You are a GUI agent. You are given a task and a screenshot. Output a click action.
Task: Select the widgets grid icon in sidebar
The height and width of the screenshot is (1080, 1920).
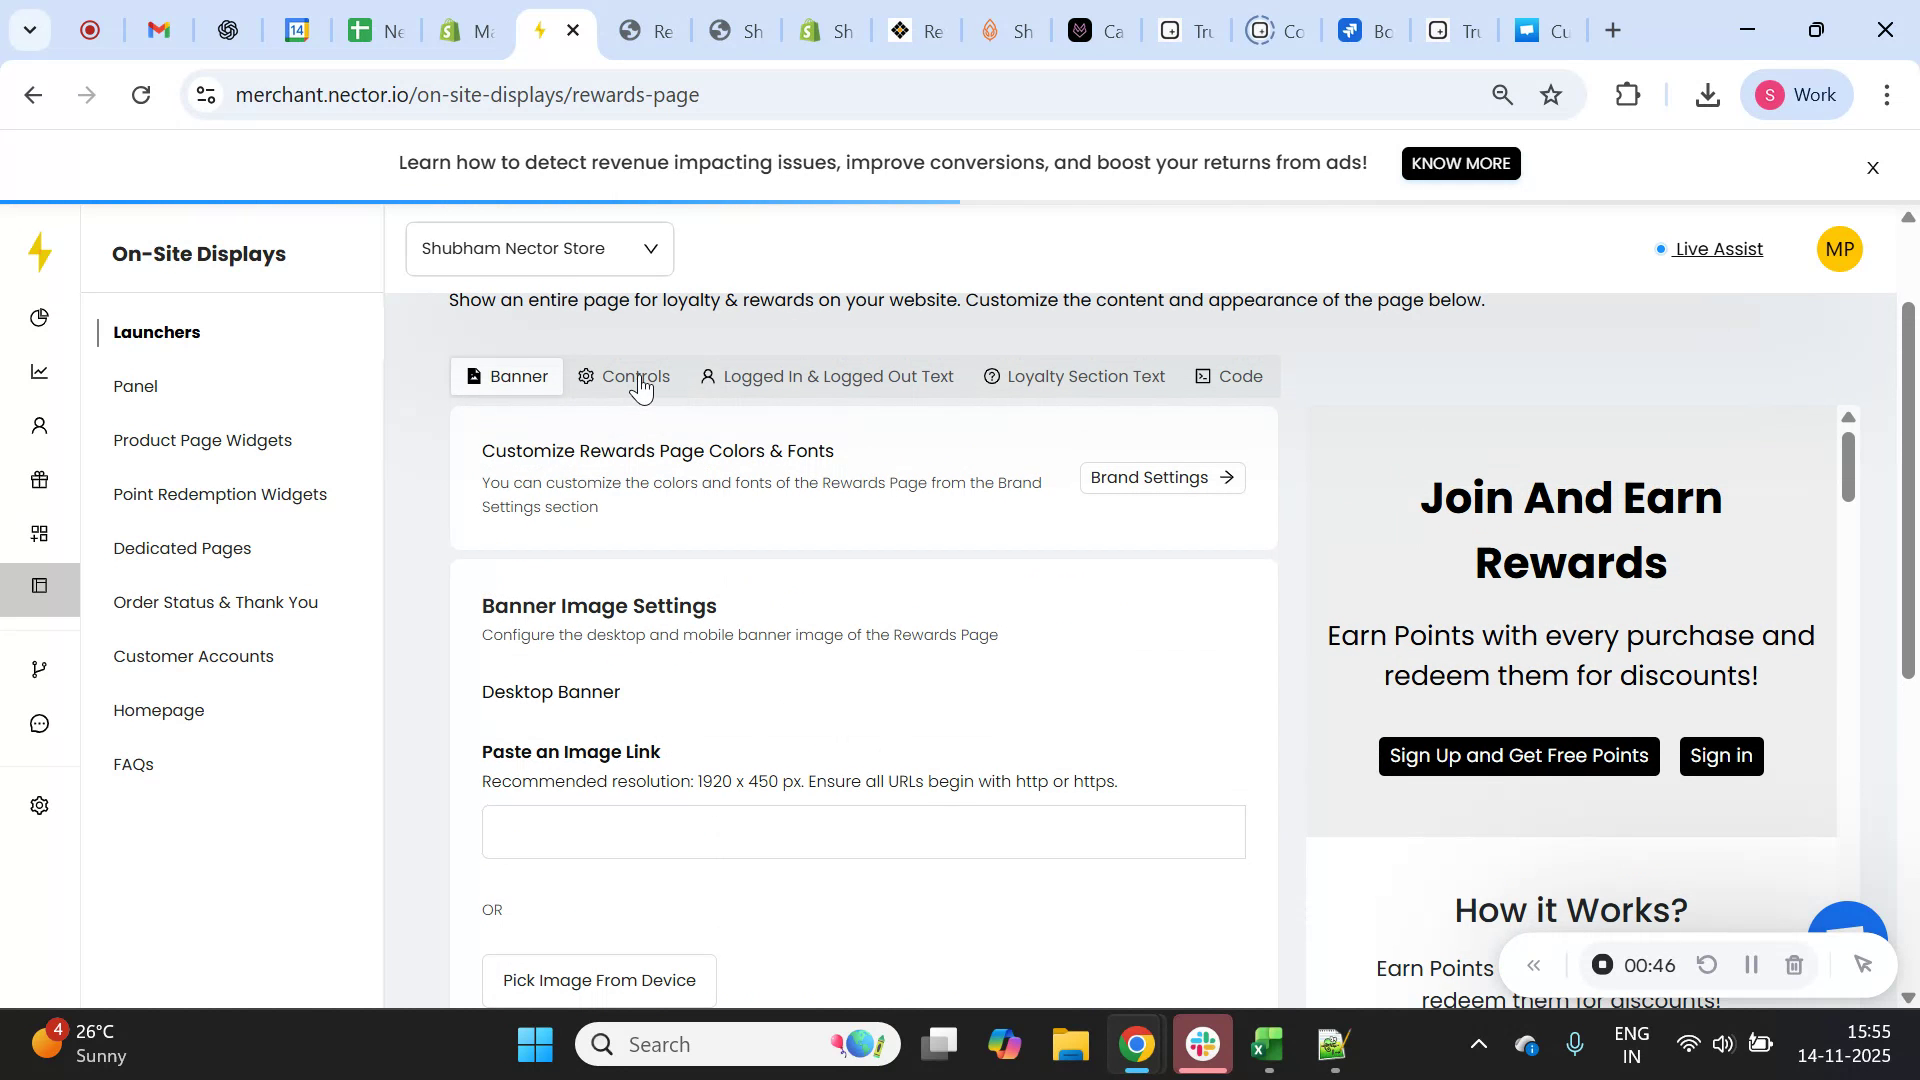coord(40,533)
